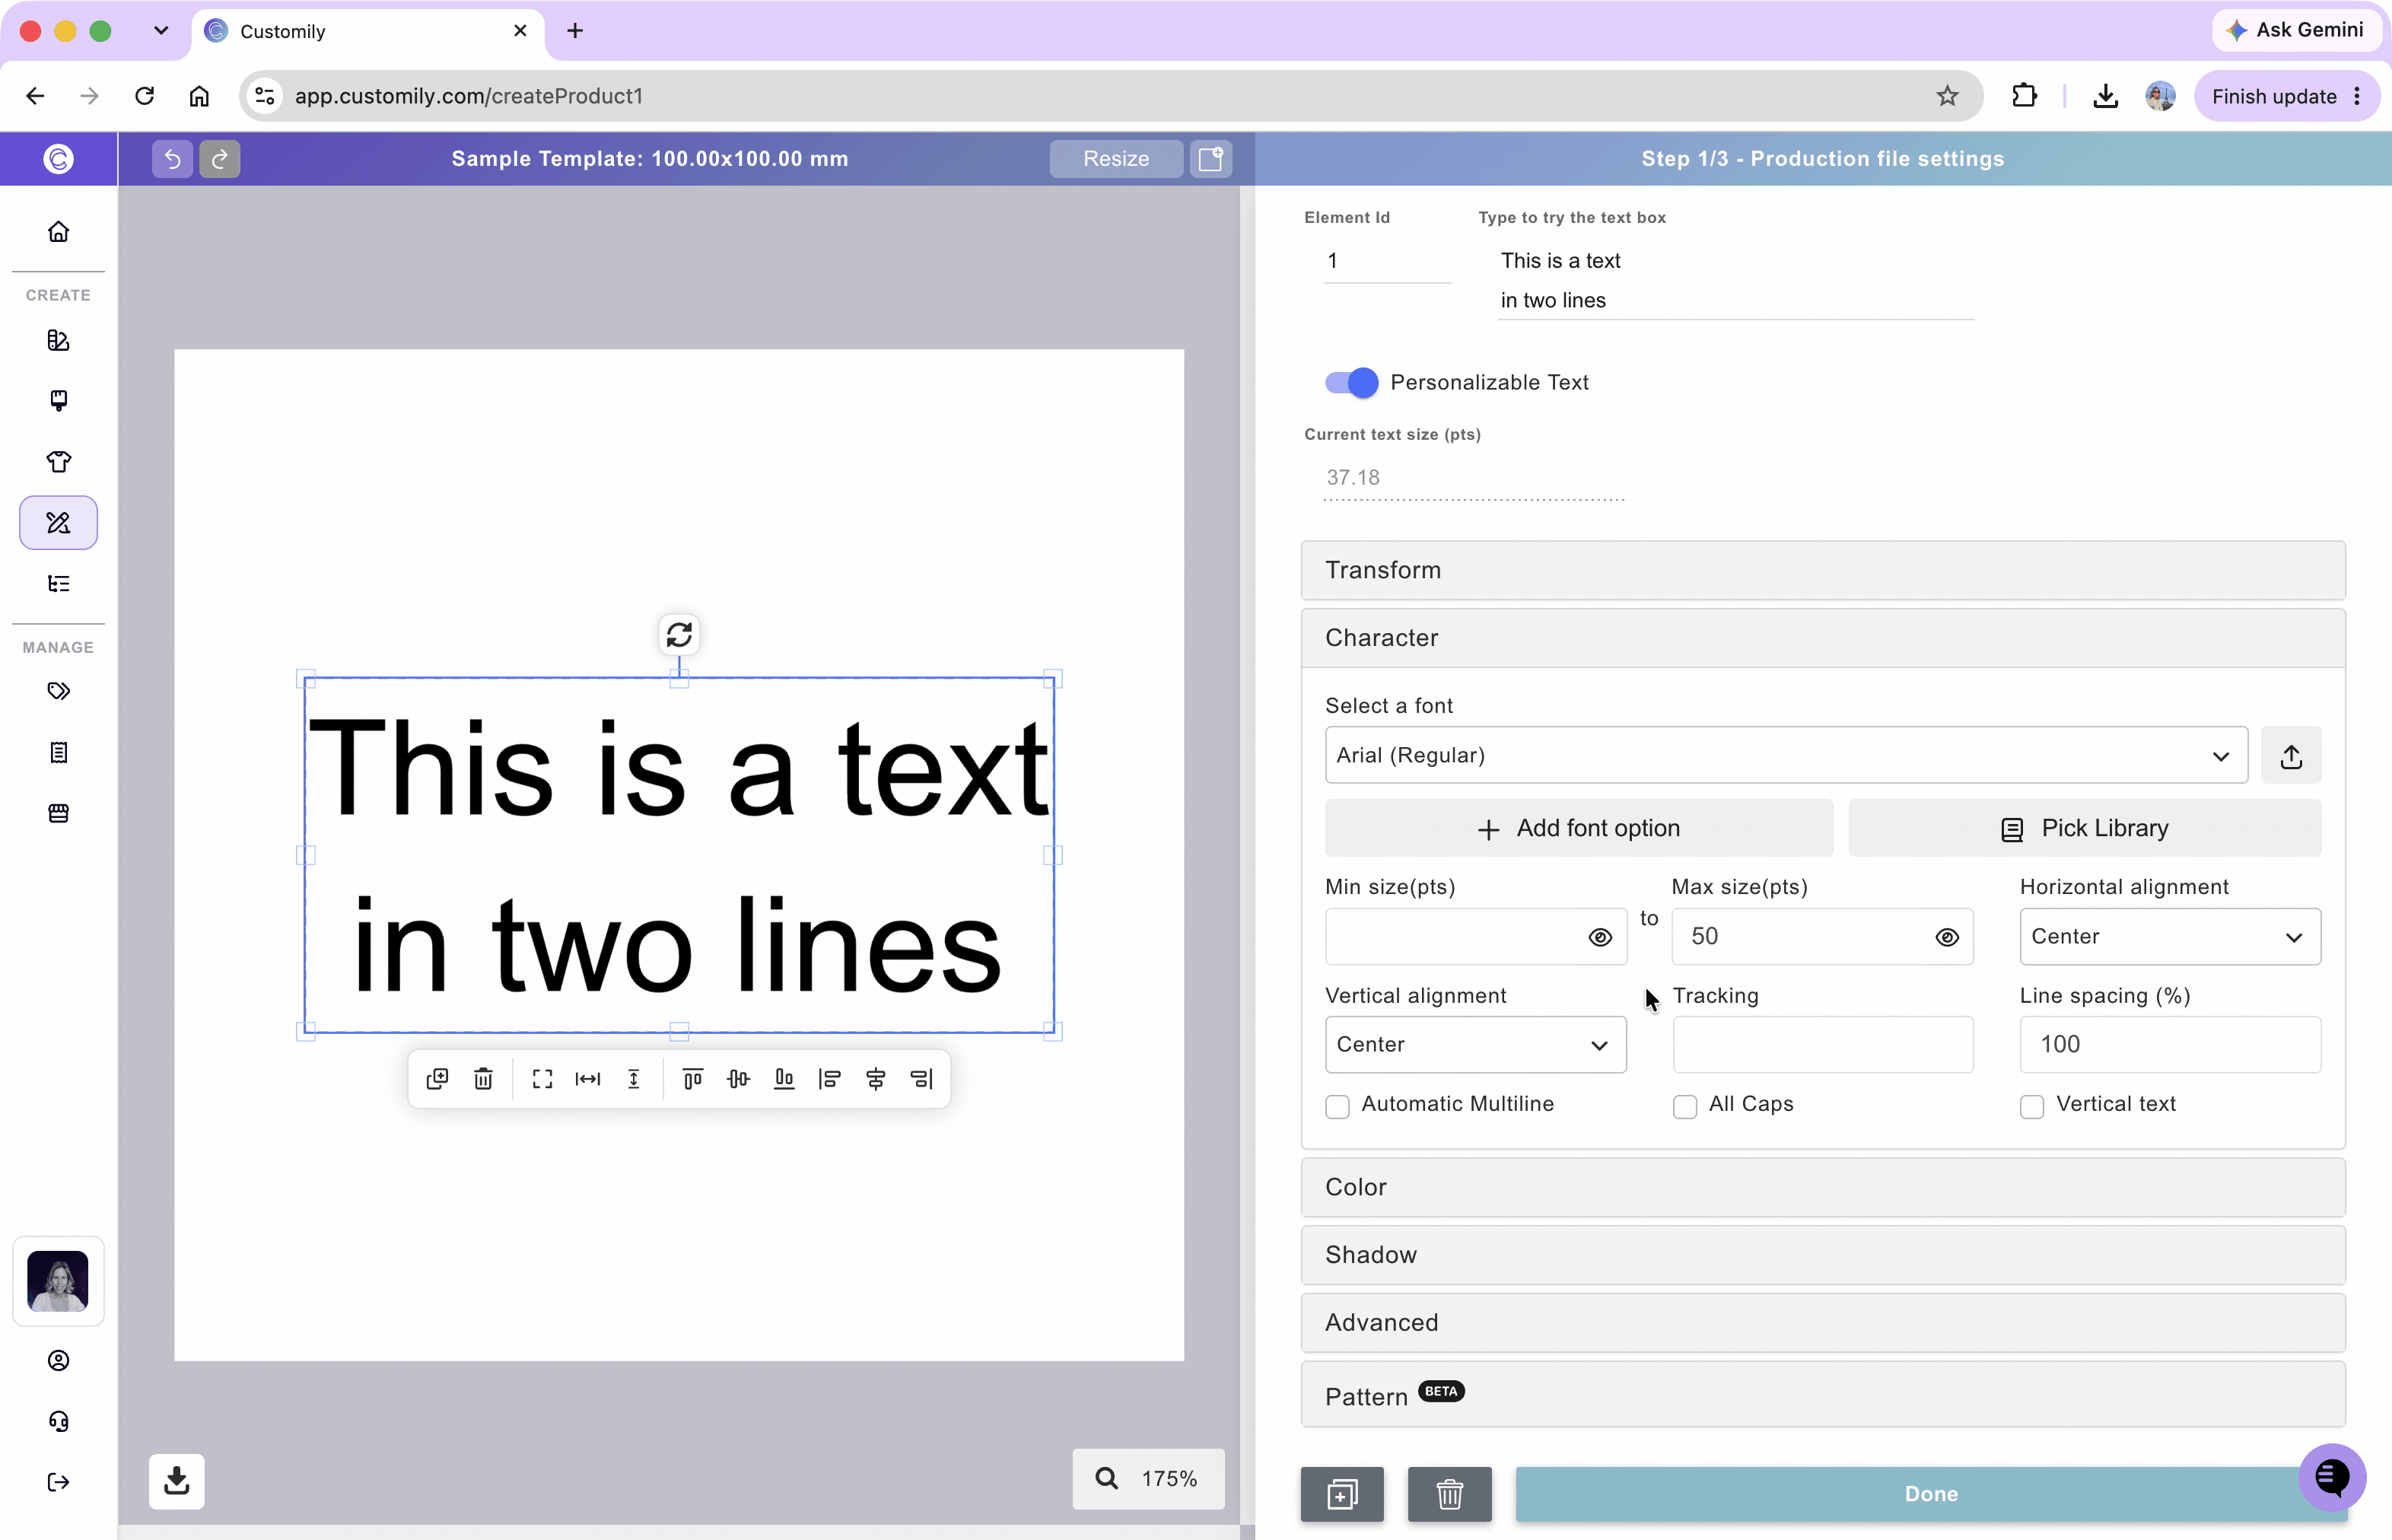The image size is (2392, 1540).
Task: Expand the Shadow section
Action: coord(1823,1256)
